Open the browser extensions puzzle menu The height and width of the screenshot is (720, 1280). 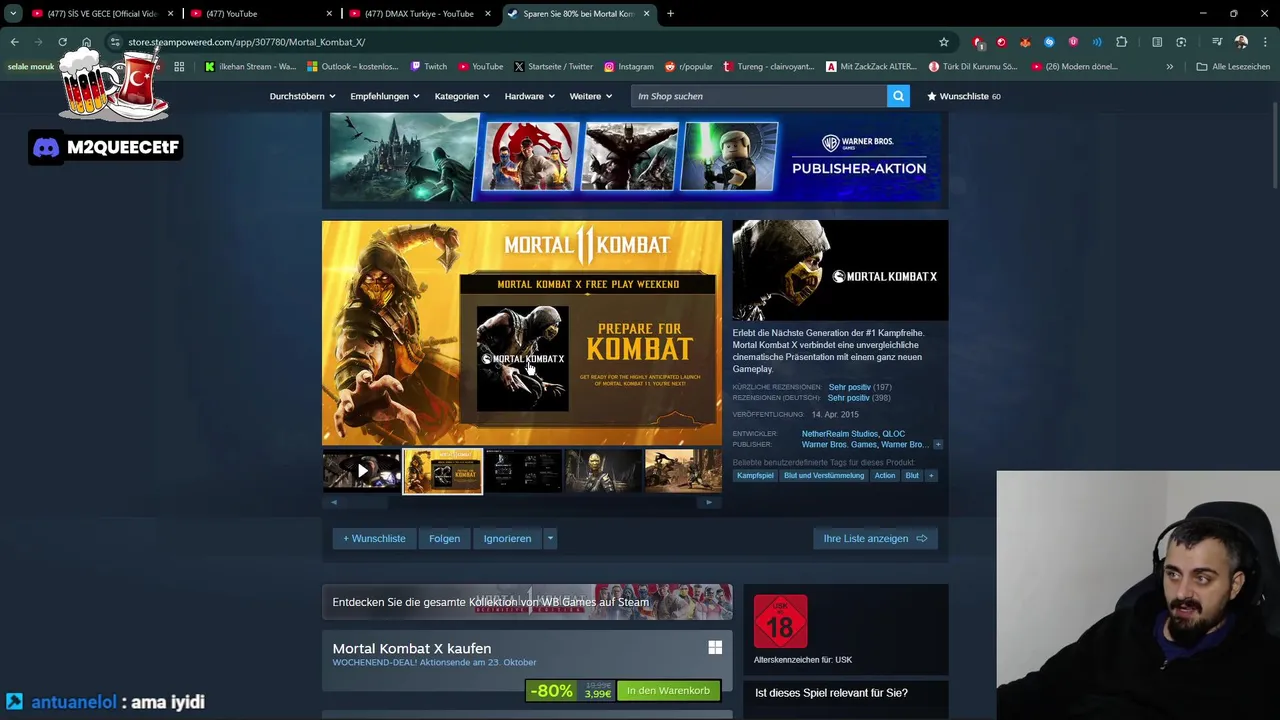(x=1121, y=42)
